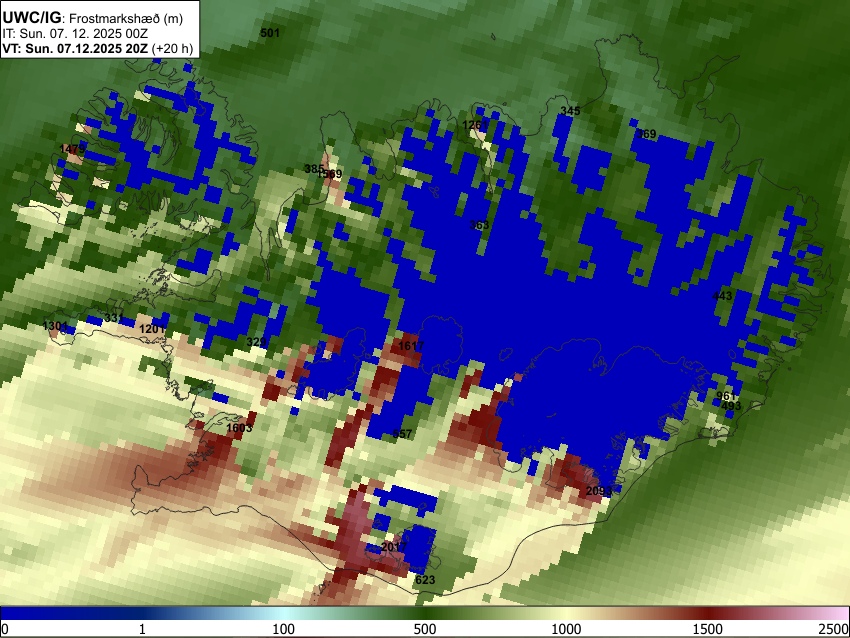Click the 'UWC/IG: Frostmarkshæð (m)' title text
Image resolution: width=850 pixels, height=638 pixels.
[93, 18]
